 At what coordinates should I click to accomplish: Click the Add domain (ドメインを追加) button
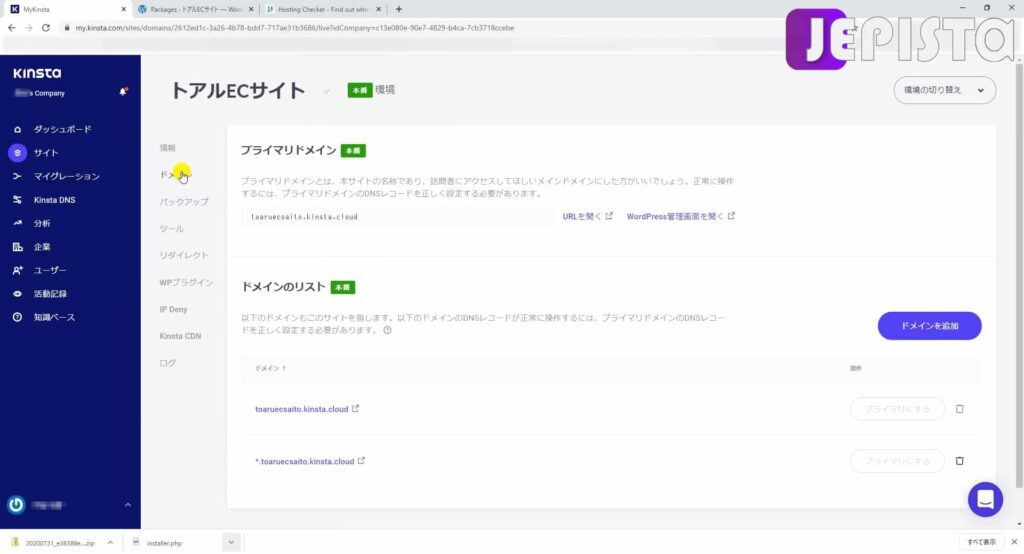click(929, 325)
